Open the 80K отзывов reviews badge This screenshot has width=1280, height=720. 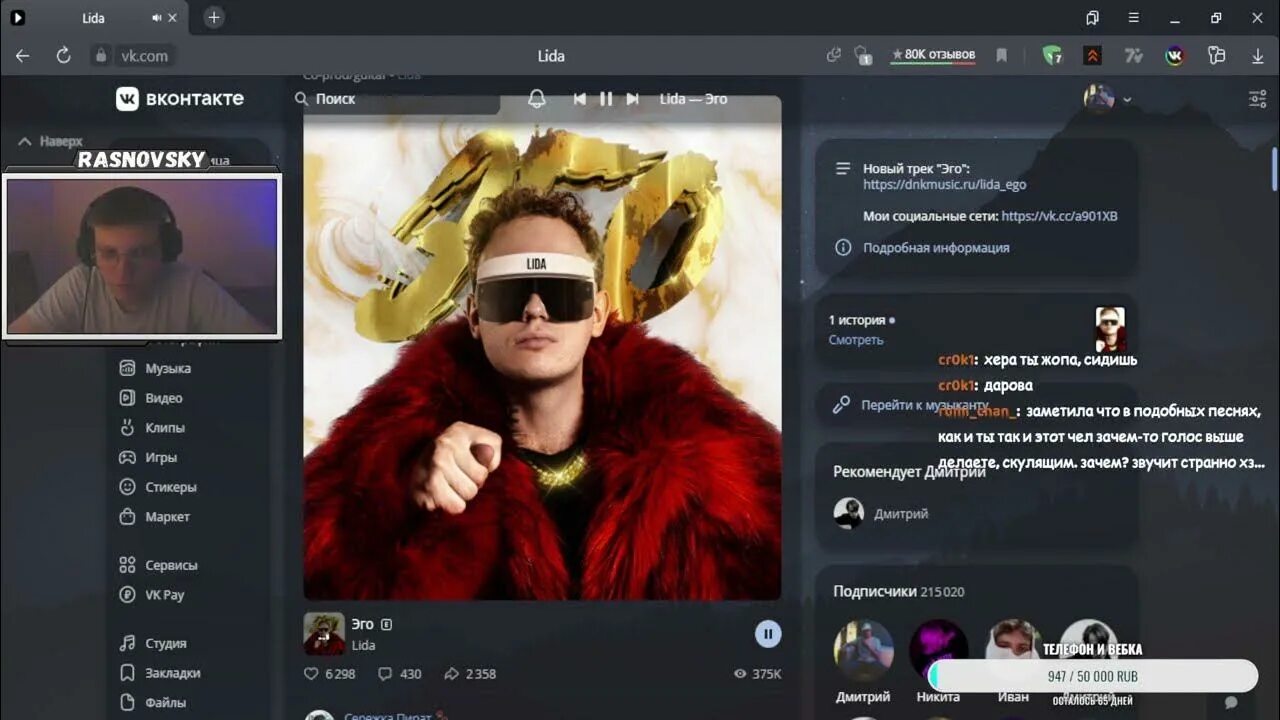coord(933,55)
